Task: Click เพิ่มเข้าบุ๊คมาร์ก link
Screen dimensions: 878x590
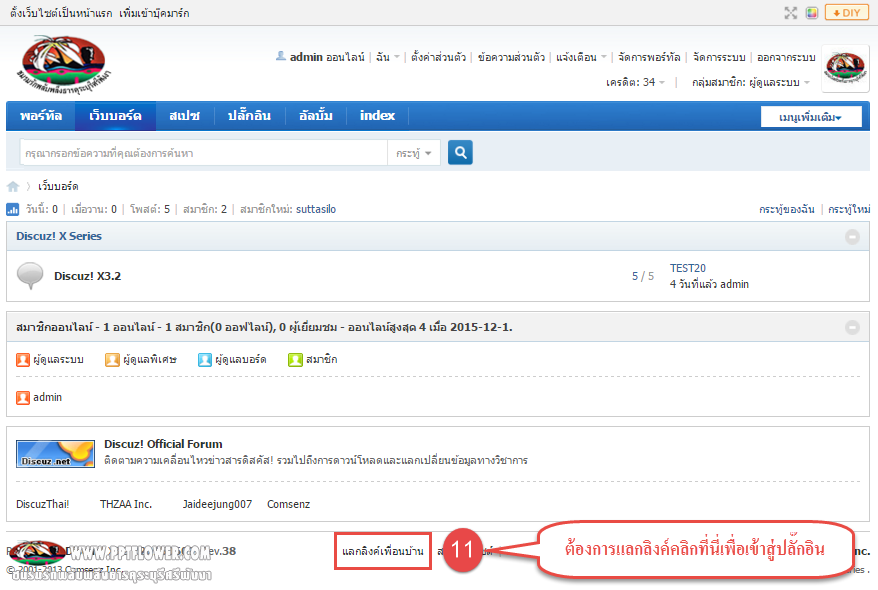Action: [x=154, y=13]
